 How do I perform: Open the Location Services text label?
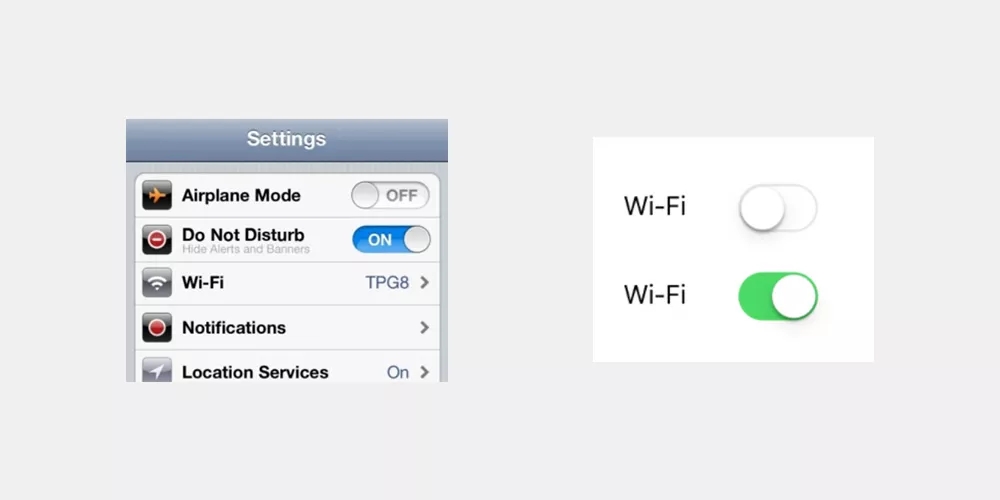pos(255,372)
